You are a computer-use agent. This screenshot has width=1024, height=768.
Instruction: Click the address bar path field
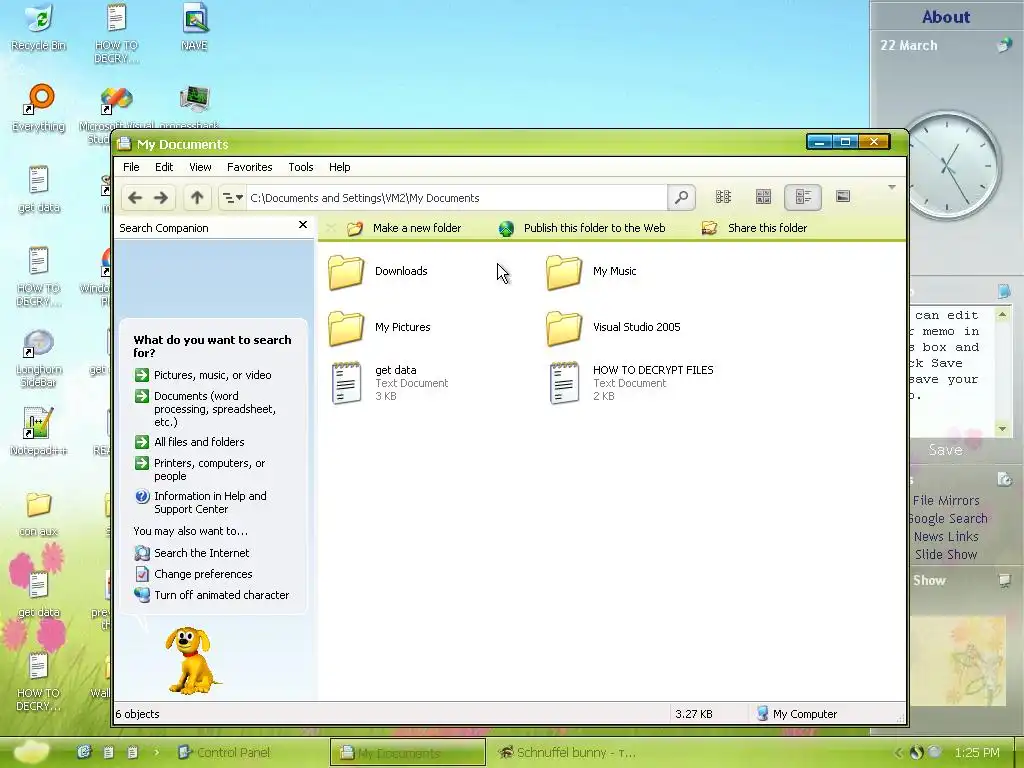pyautogui.click(x=456, y=197)
